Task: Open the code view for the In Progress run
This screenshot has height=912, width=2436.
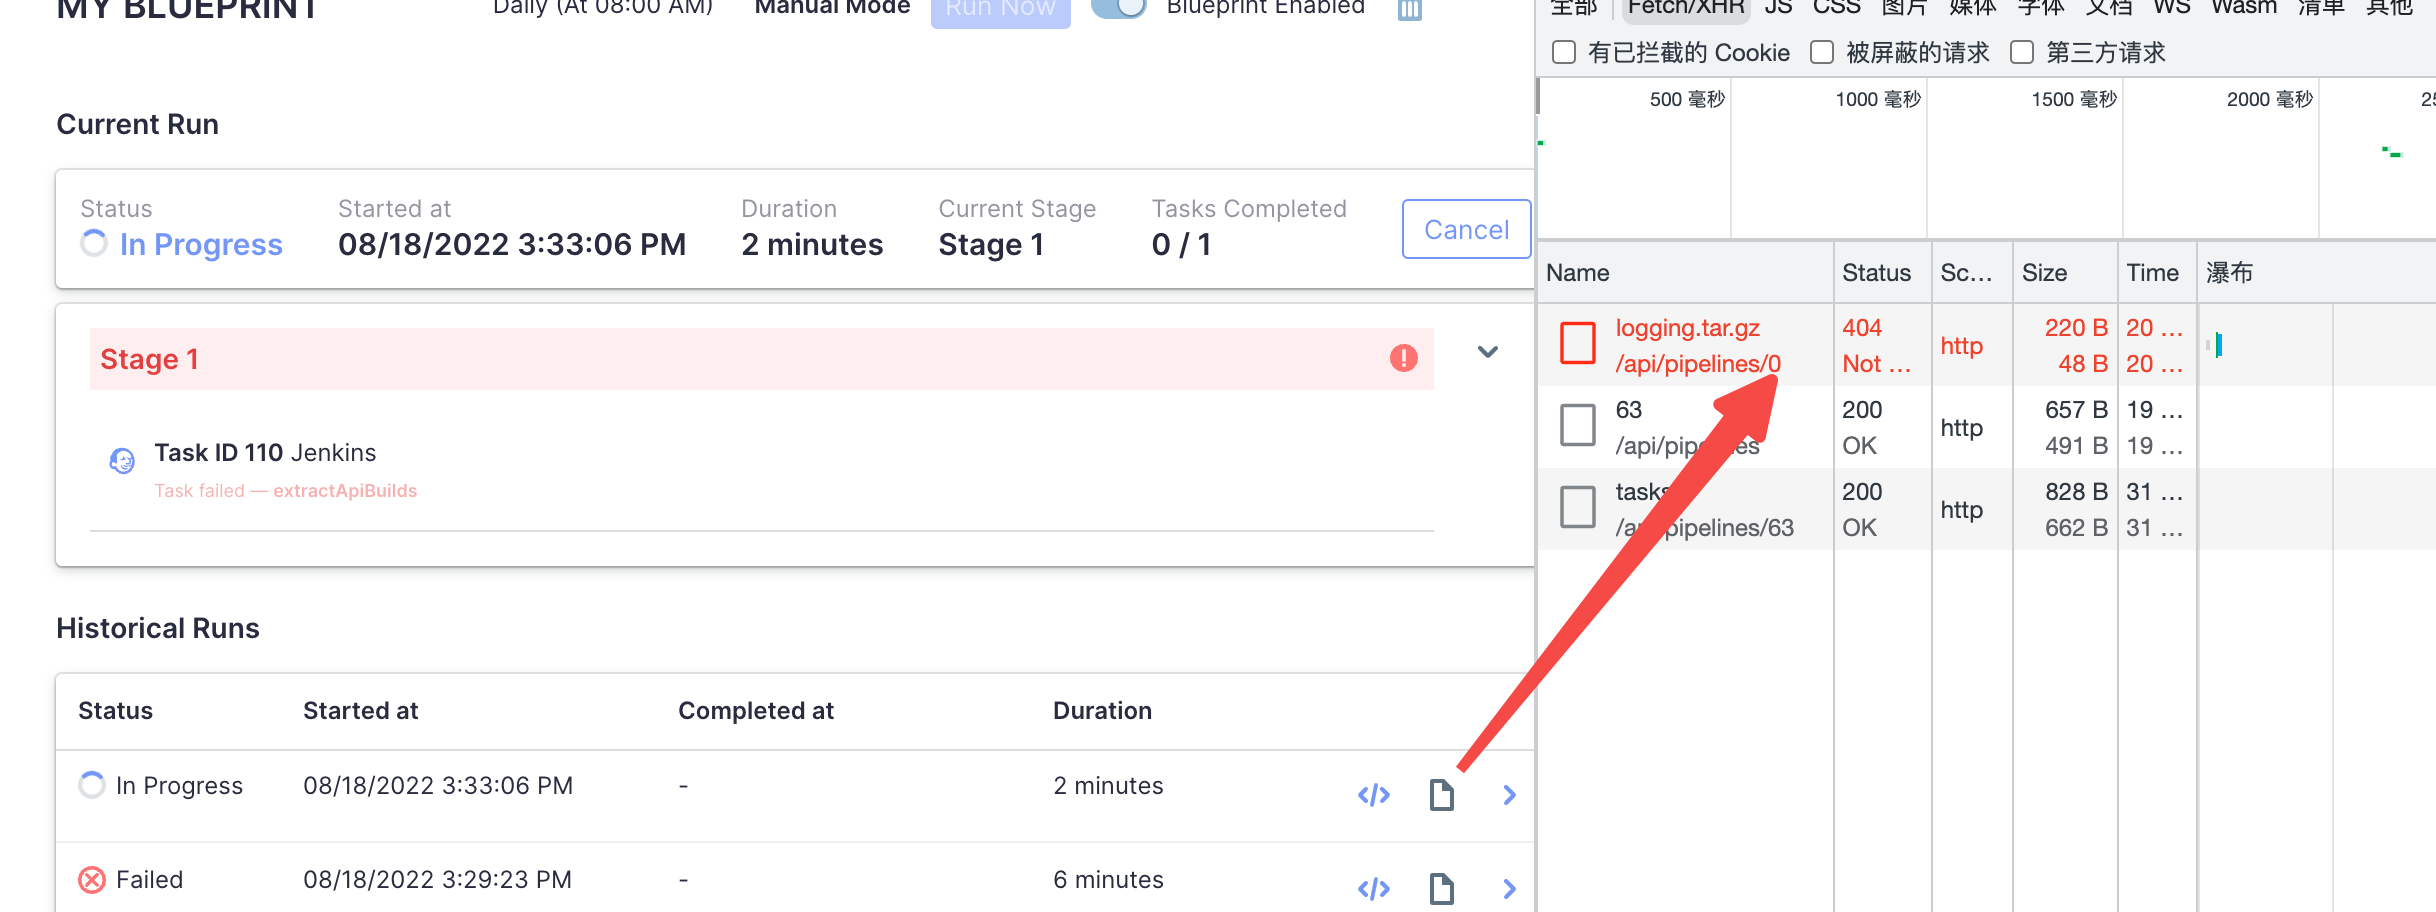Action: click(1373, 795)
